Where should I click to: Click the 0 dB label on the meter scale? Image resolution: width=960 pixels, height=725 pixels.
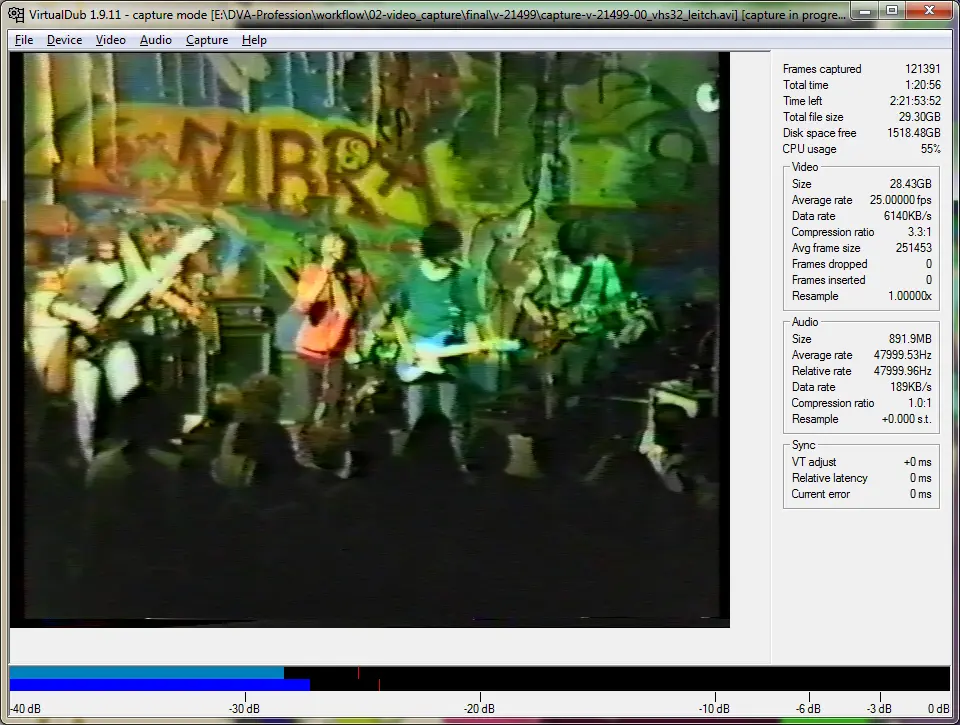tap(938, 709)
